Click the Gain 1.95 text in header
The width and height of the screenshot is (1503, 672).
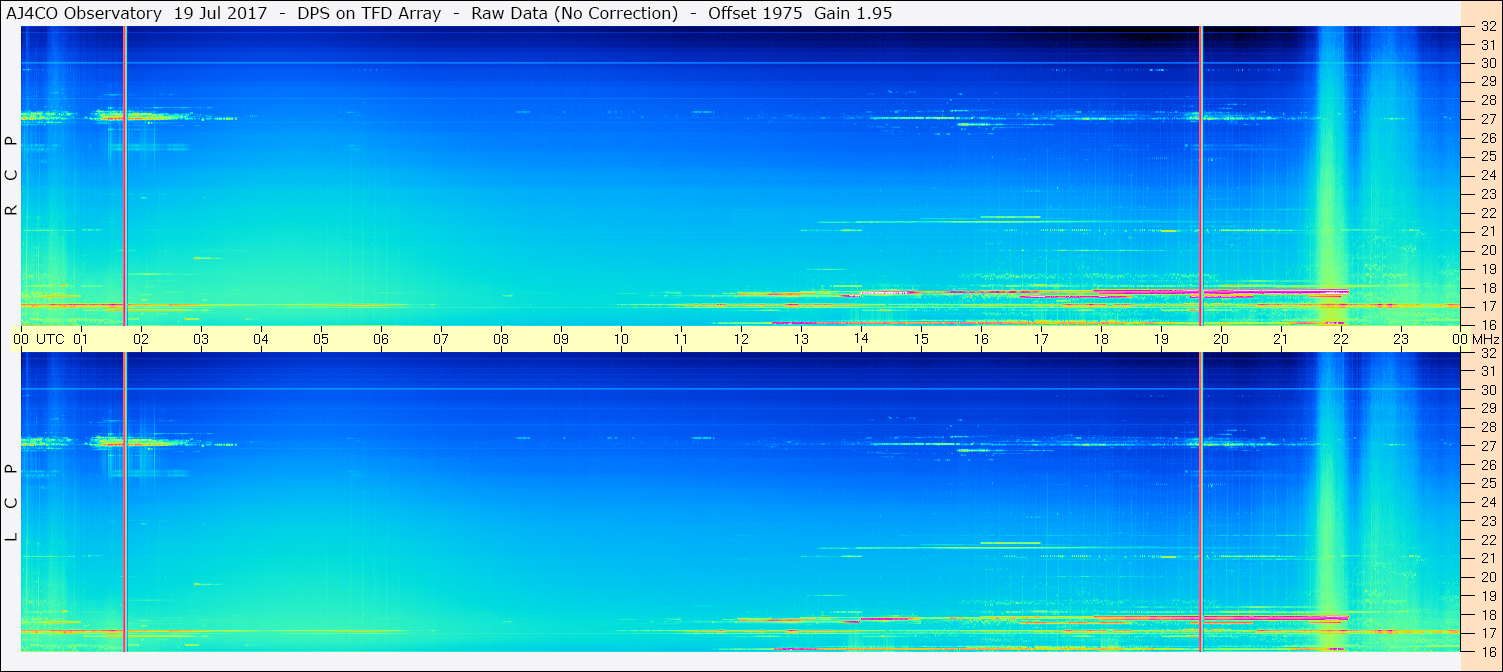[x=853, y=13]
